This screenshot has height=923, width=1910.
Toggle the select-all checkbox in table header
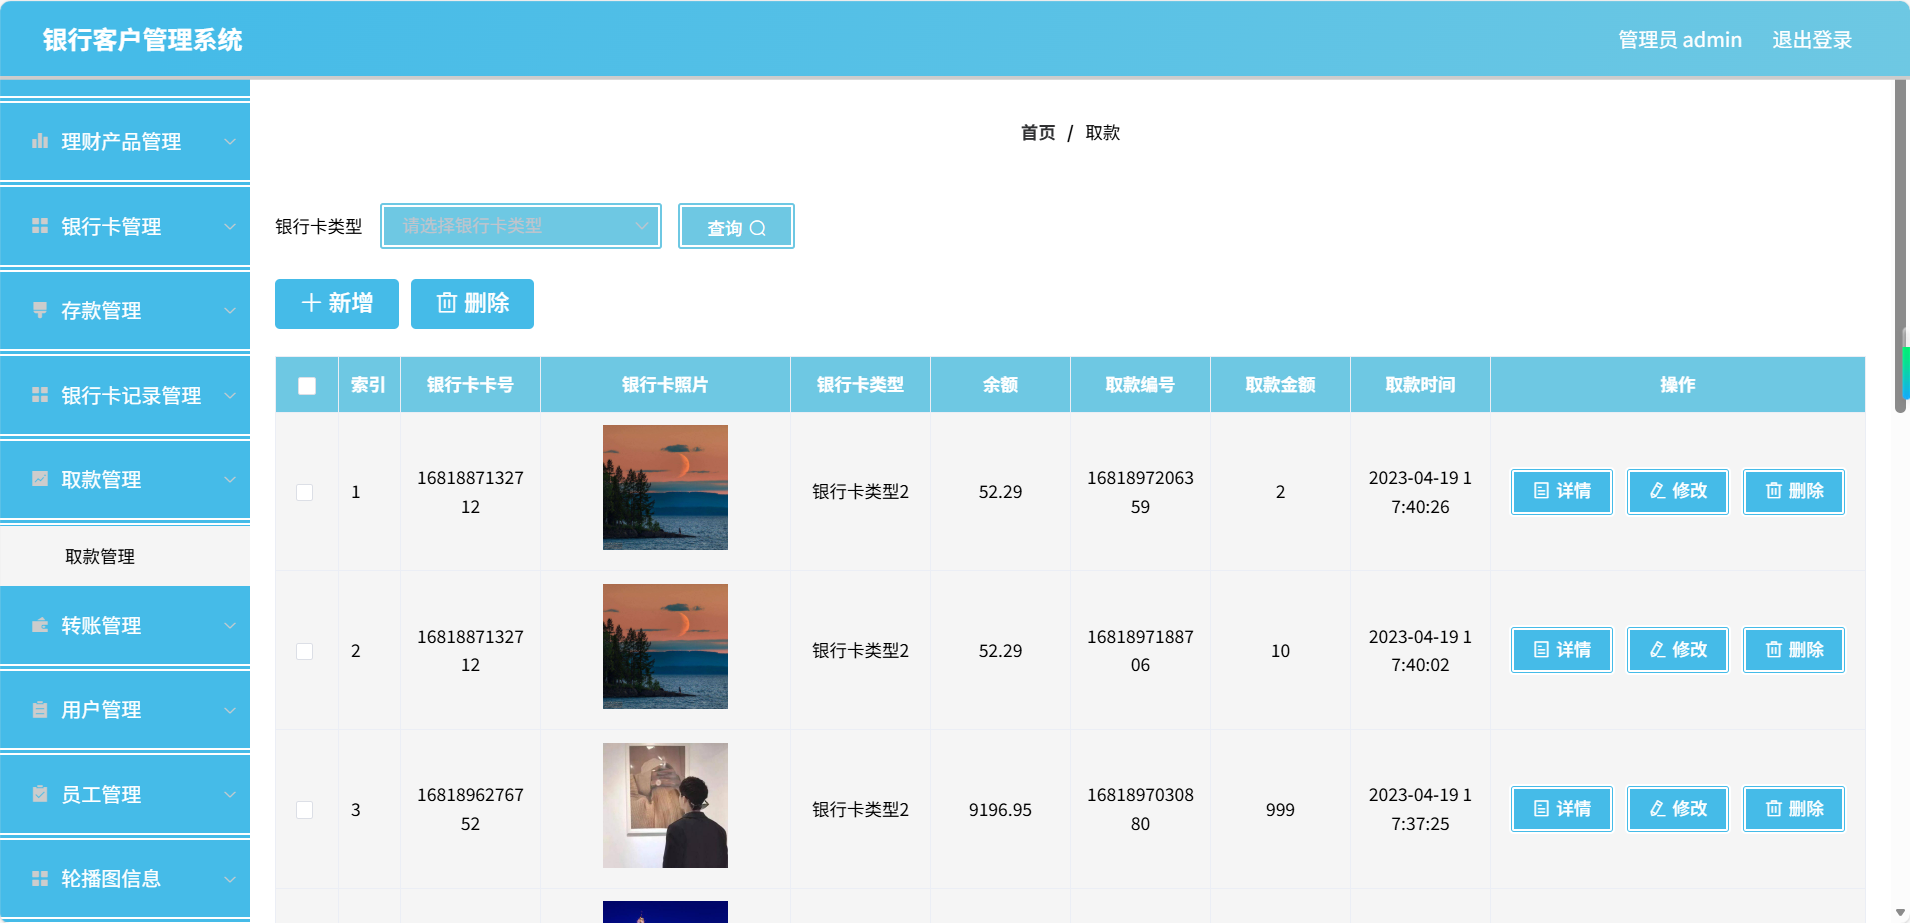[x=307, y=386]
